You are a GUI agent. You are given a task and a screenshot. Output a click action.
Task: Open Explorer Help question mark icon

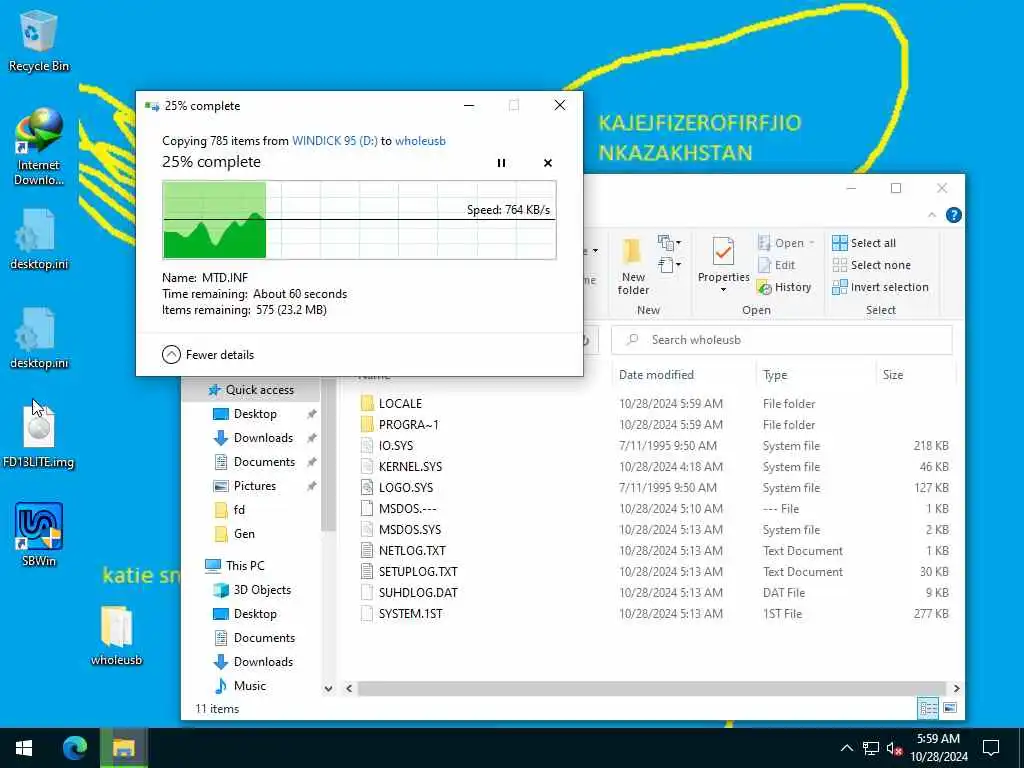953,215
